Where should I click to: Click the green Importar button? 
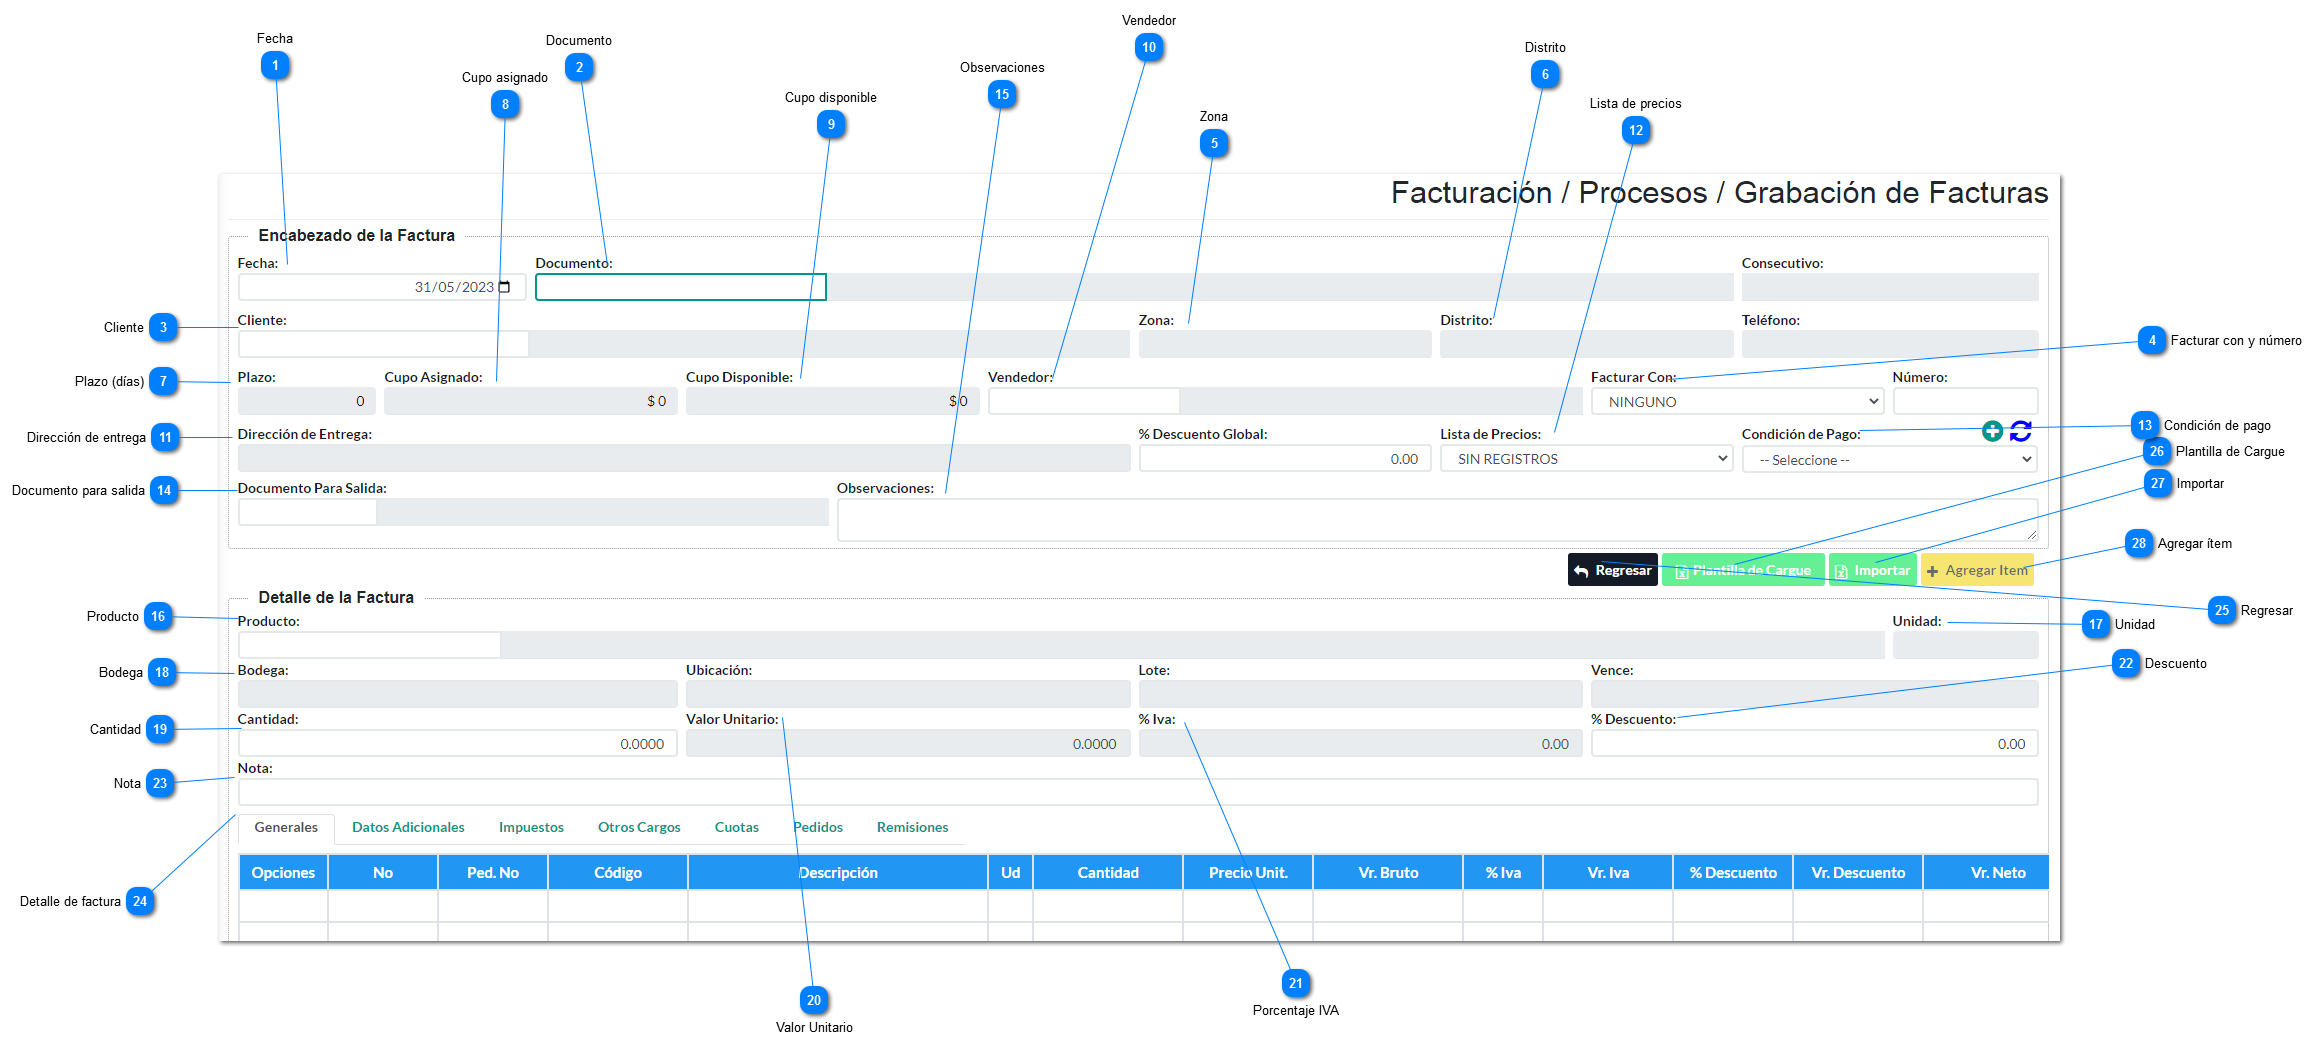pyautogui.click(x=1872, y=570)
